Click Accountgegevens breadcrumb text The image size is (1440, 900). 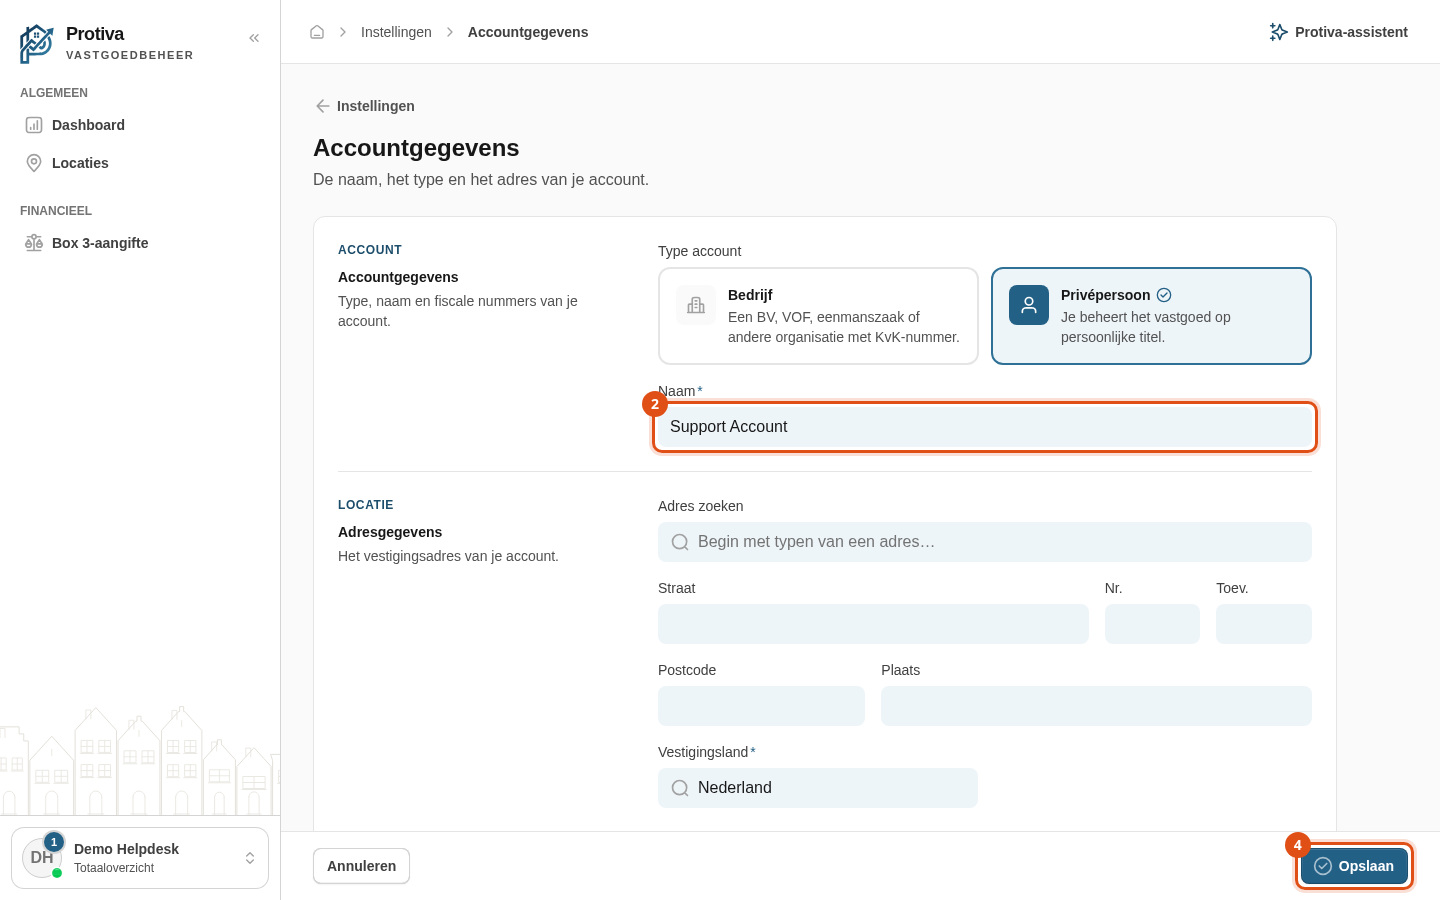pos(528,32)
